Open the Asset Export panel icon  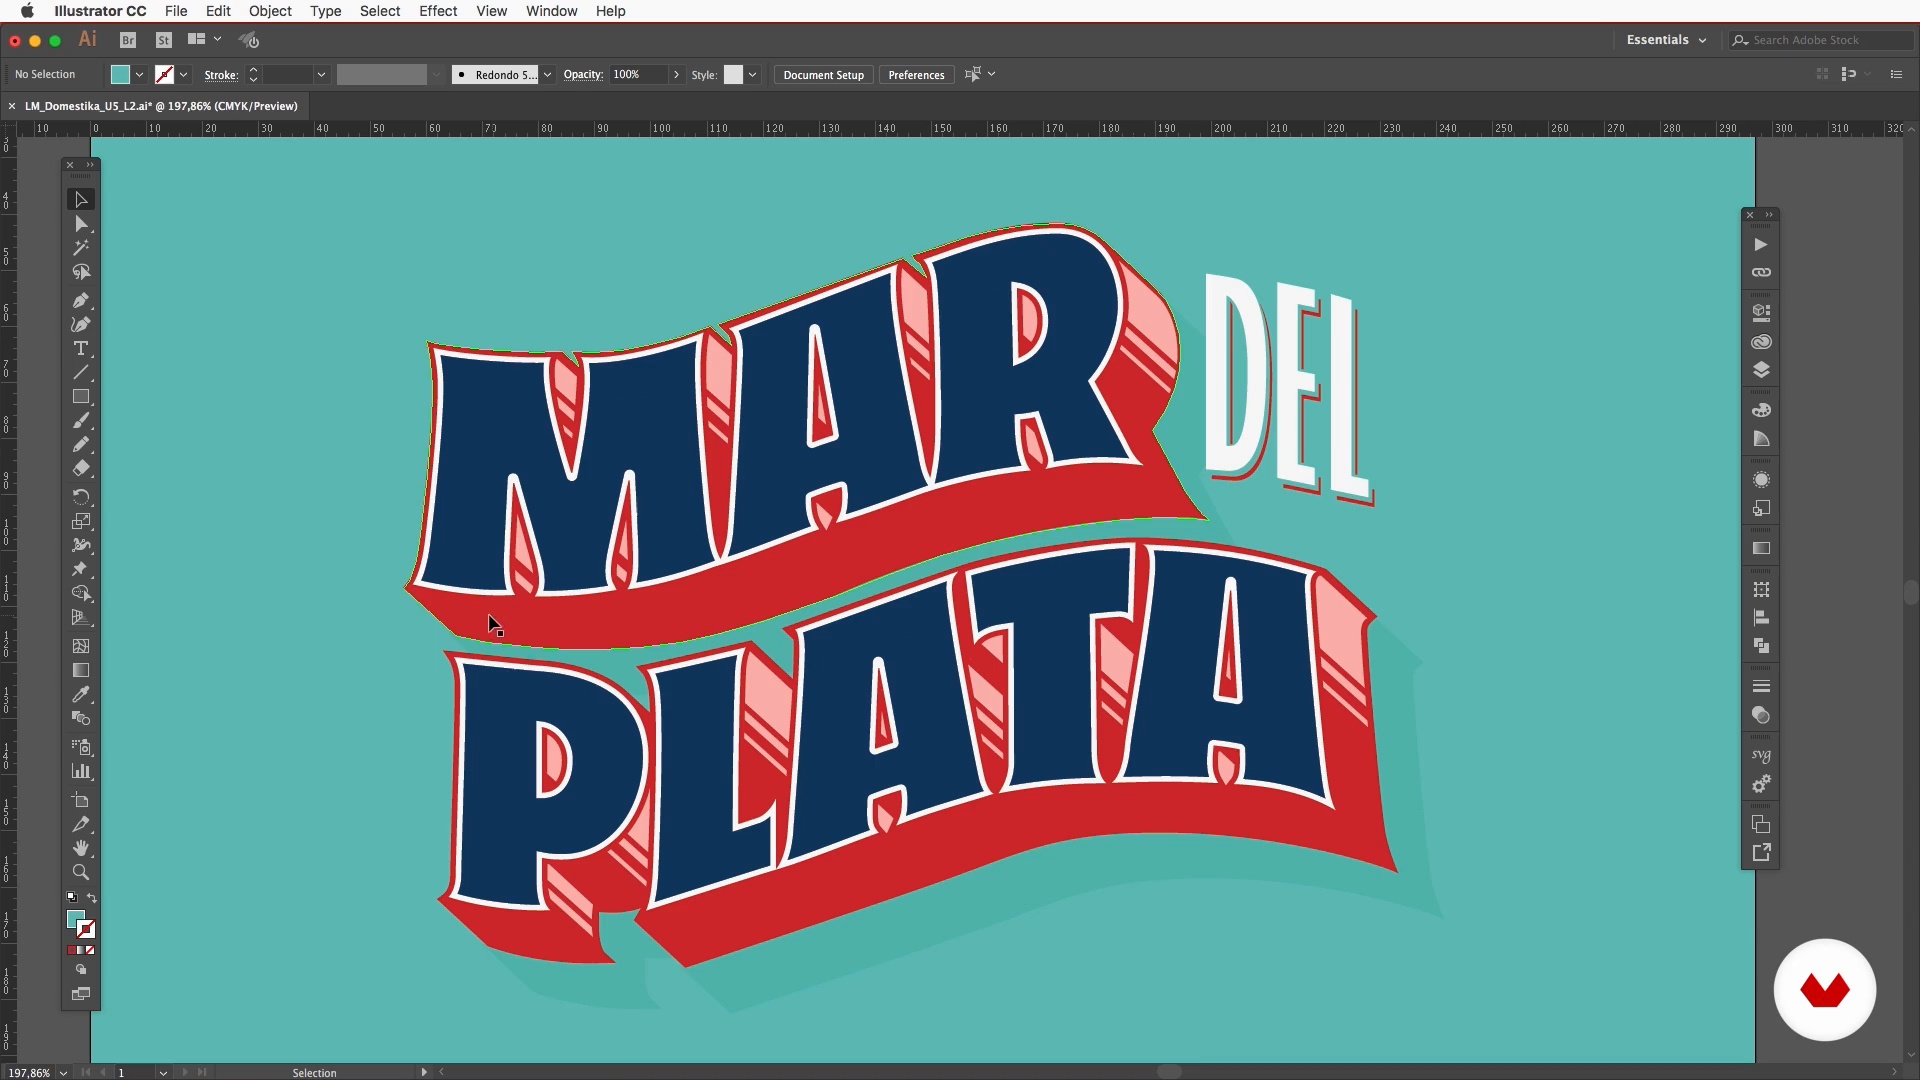point(1761,852)
